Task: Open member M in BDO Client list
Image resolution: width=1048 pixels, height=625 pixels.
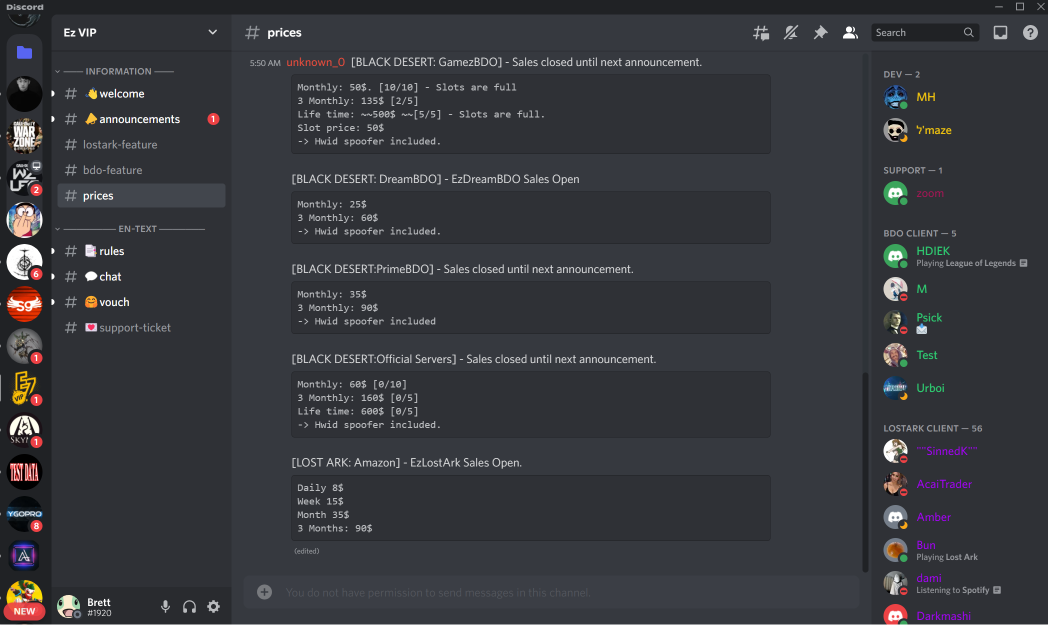Action: (957, 289)
